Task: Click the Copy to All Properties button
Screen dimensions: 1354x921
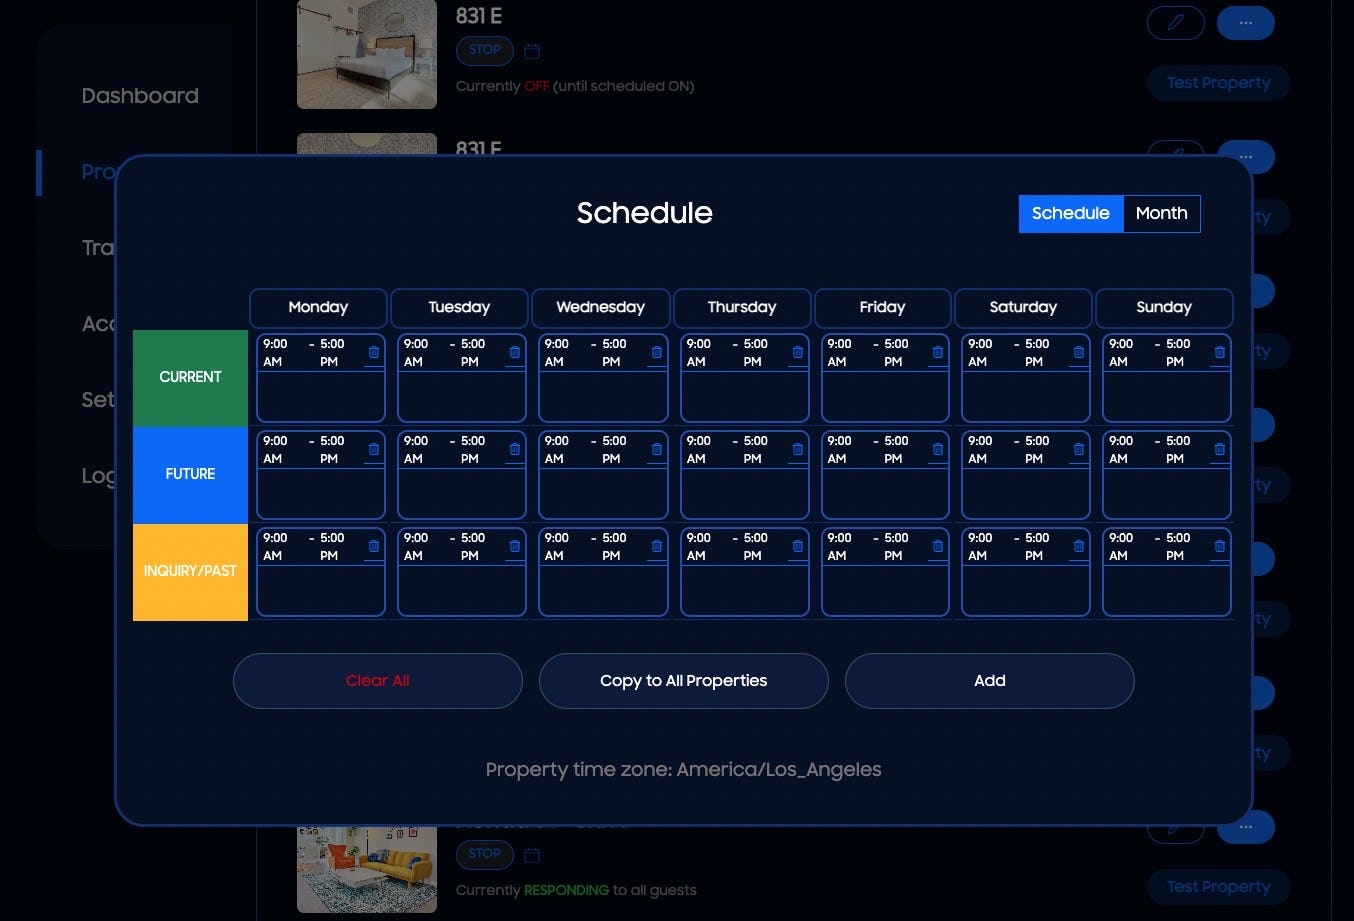Action: [683, 680]
